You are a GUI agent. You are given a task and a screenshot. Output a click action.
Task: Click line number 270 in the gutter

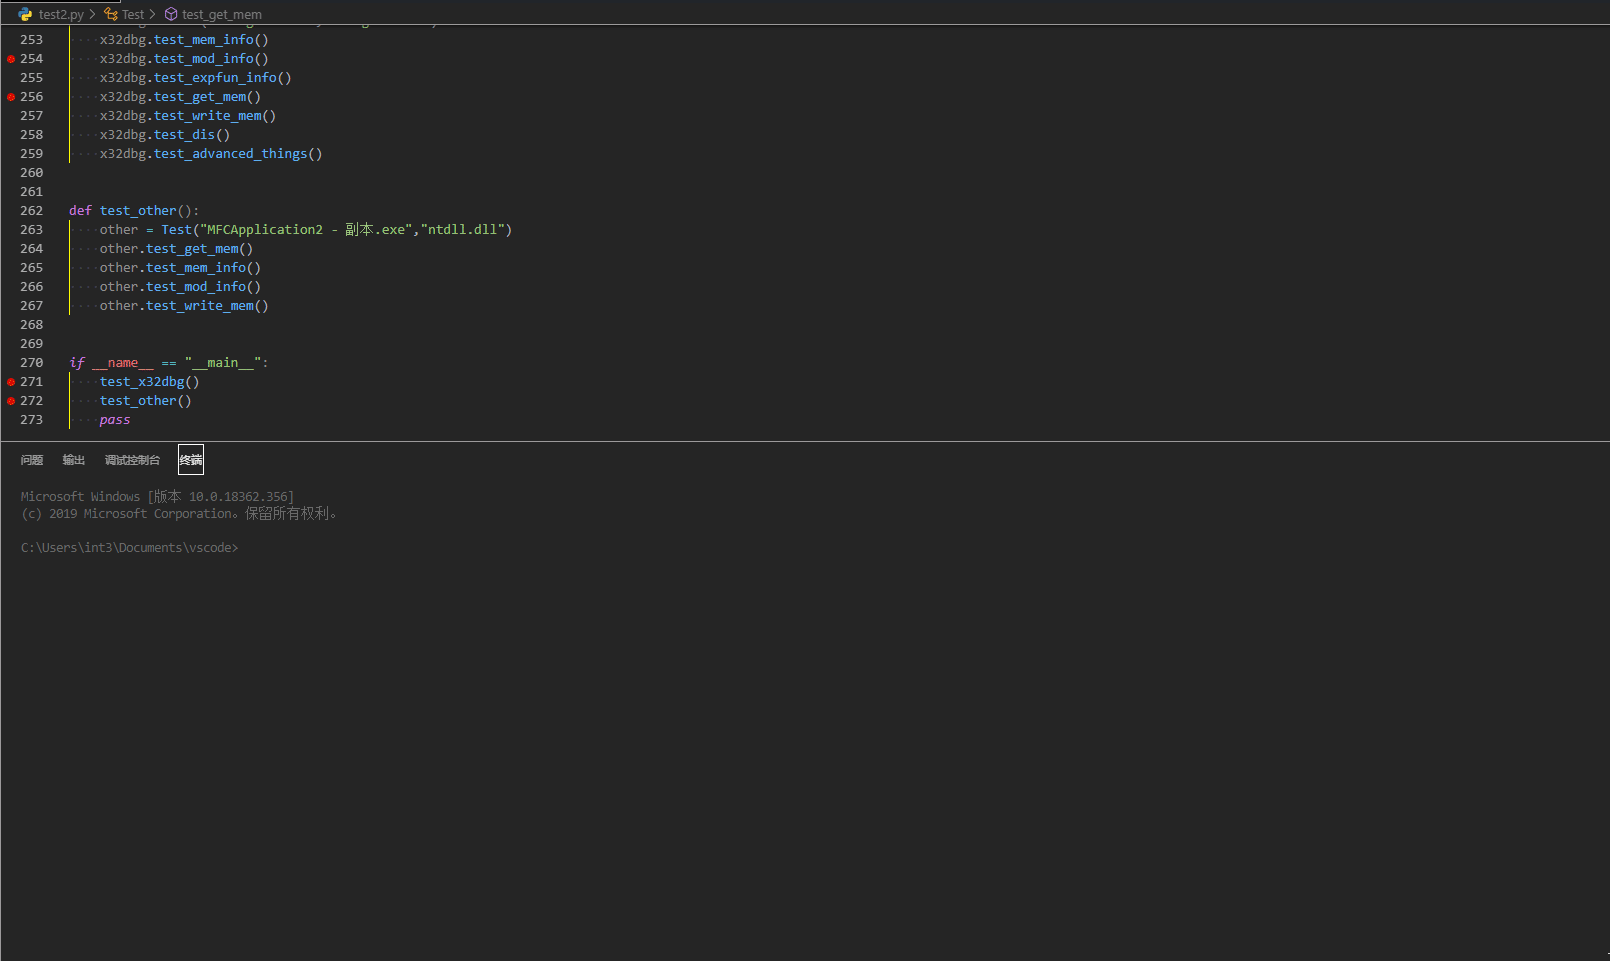[32, 363]
